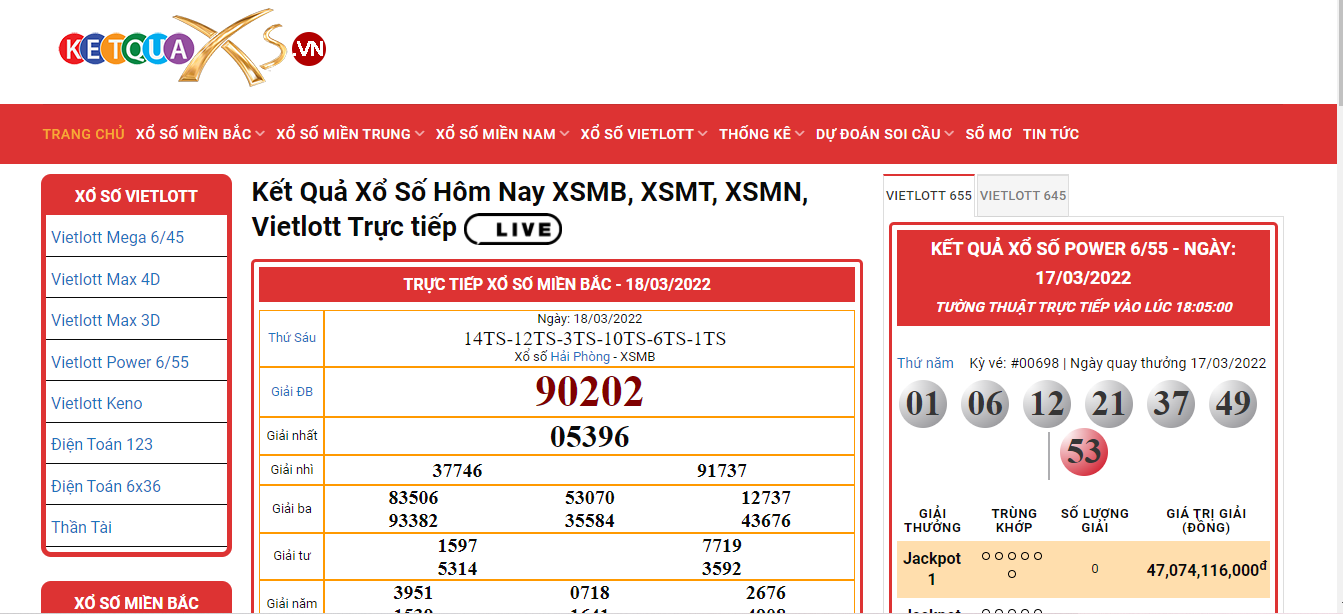
Task: Click the Thứ Sáu day link
Action: click(292, 338)
